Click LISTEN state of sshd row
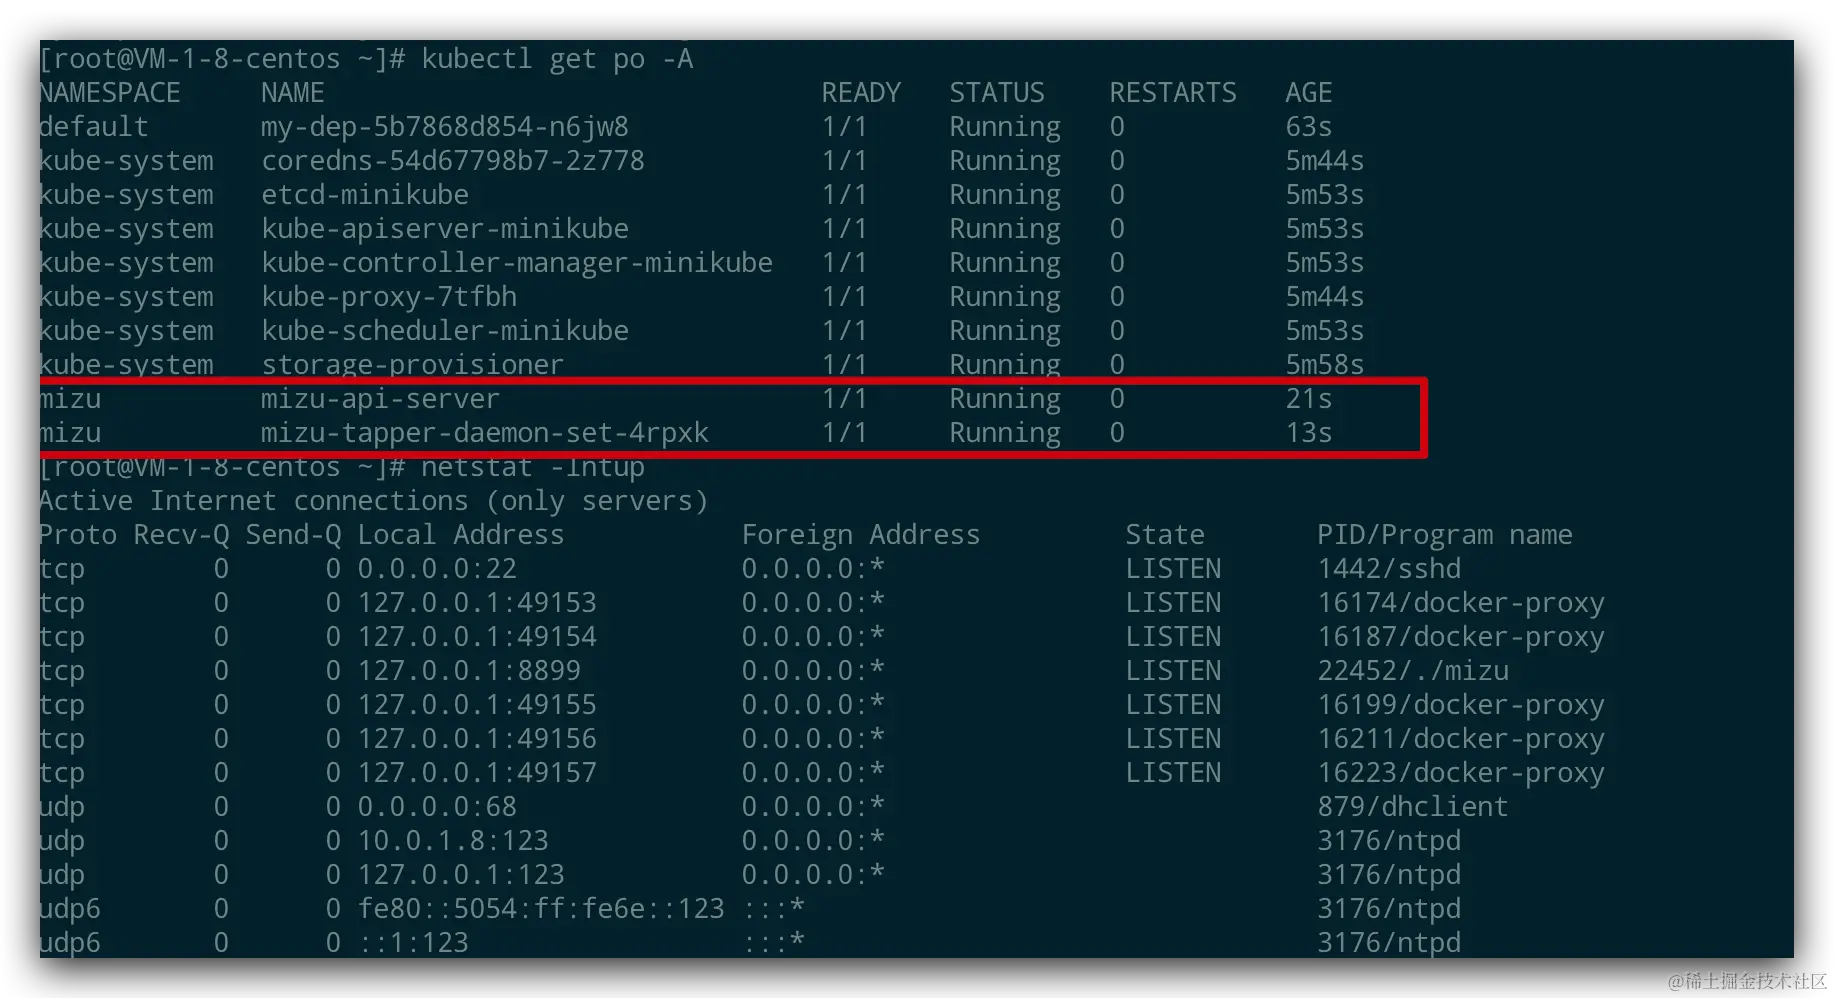The height and width of the screenshot is (998, 1834). pyautogui.click(x=1173, y=569)
